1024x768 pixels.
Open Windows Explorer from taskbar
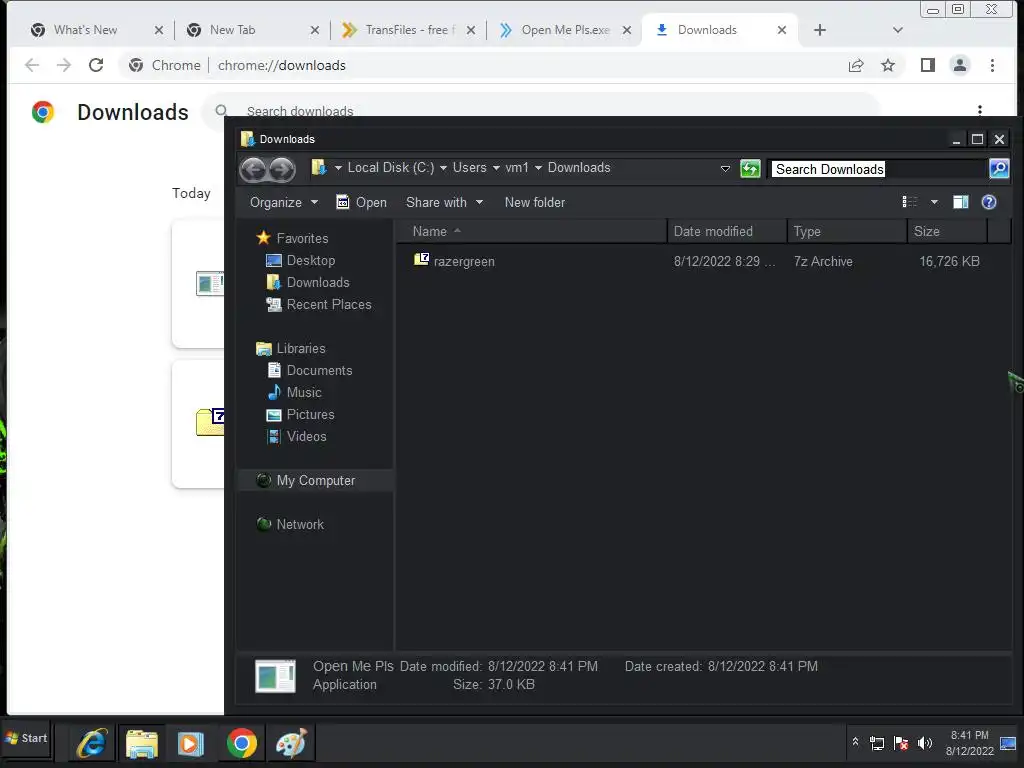pyautogui.click(x=141, y=744)
